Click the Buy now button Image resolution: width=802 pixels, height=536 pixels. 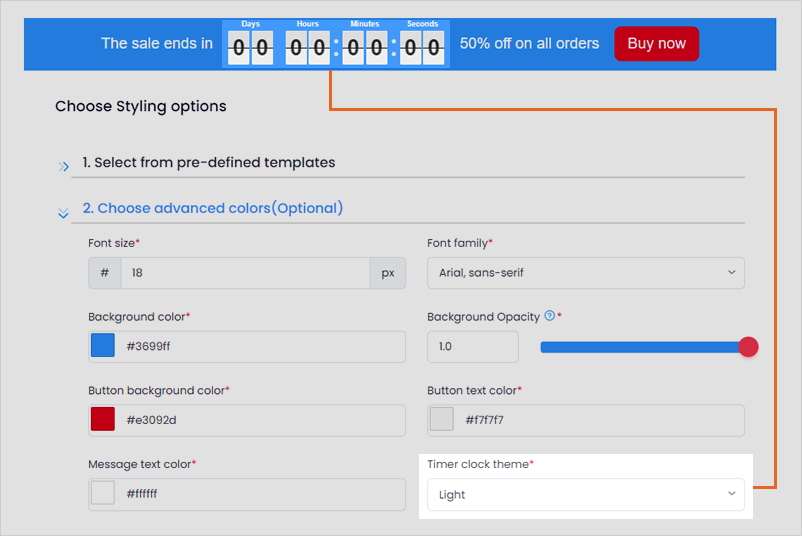coord(656,43)
